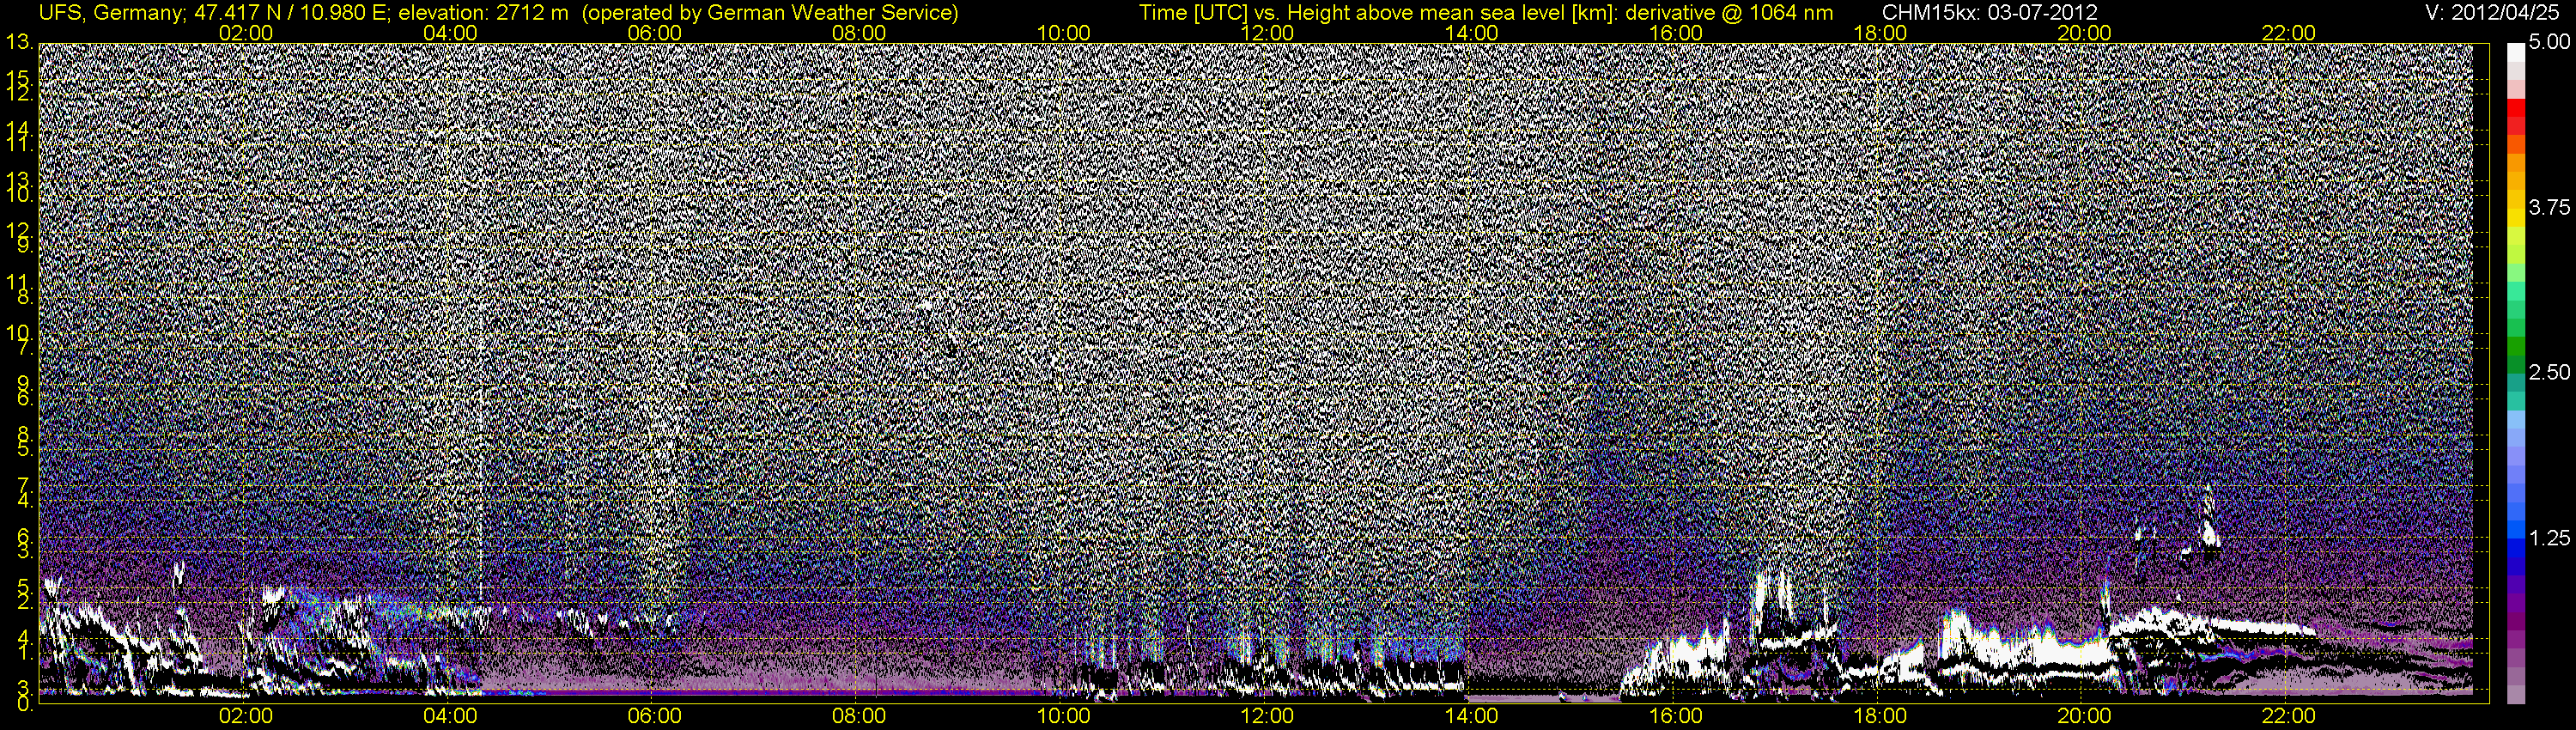Click the 02:00 label on the bottom time axis
The width and height of the screenshot is (2576, 730).
pos(246,717)
